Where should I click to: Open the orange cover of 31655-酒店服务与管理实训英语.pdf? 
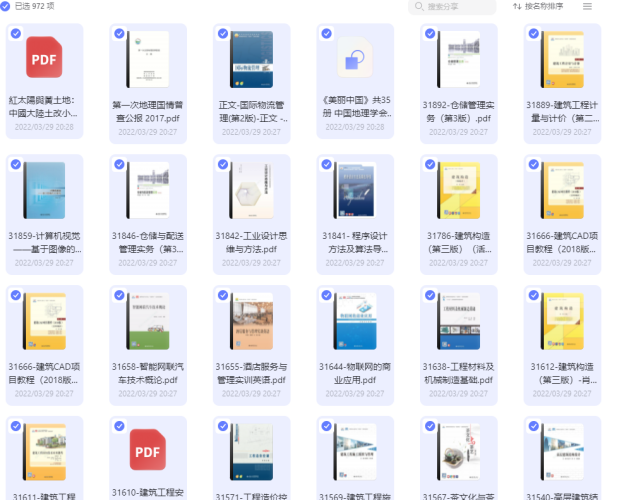pos(251,321)
